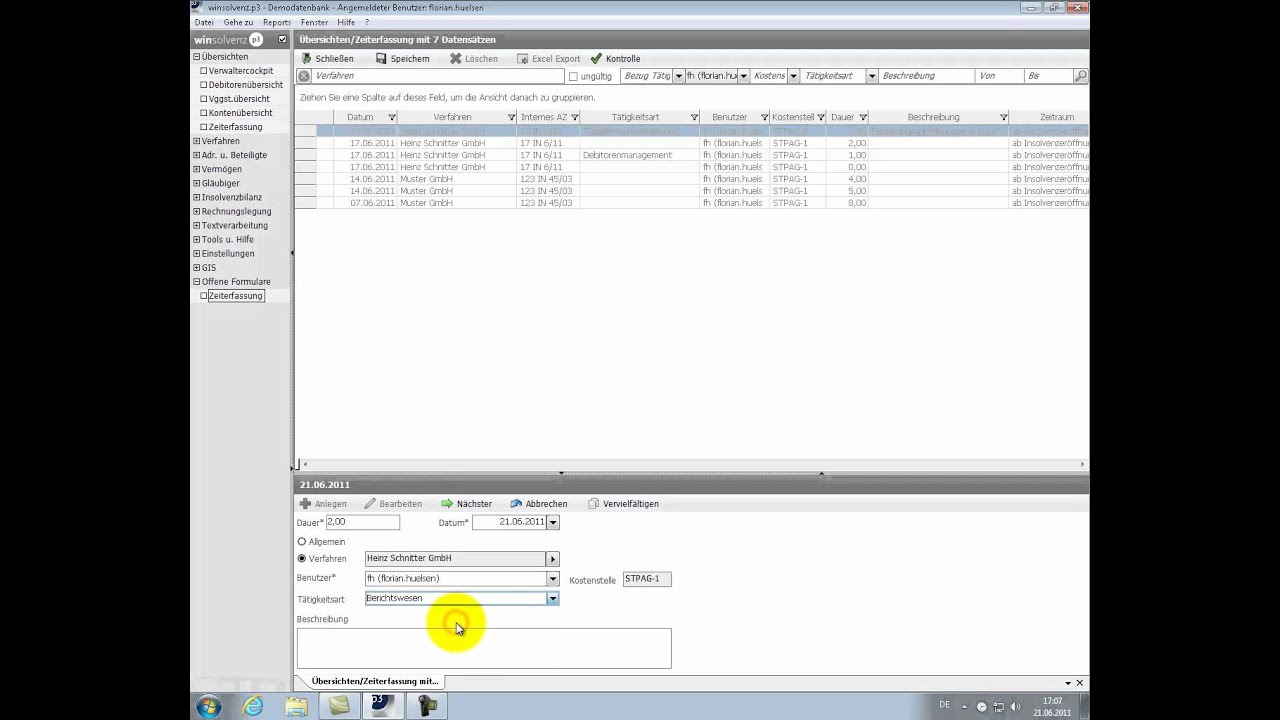Expand the Rechnungslegung tree node

pos(197,211)
